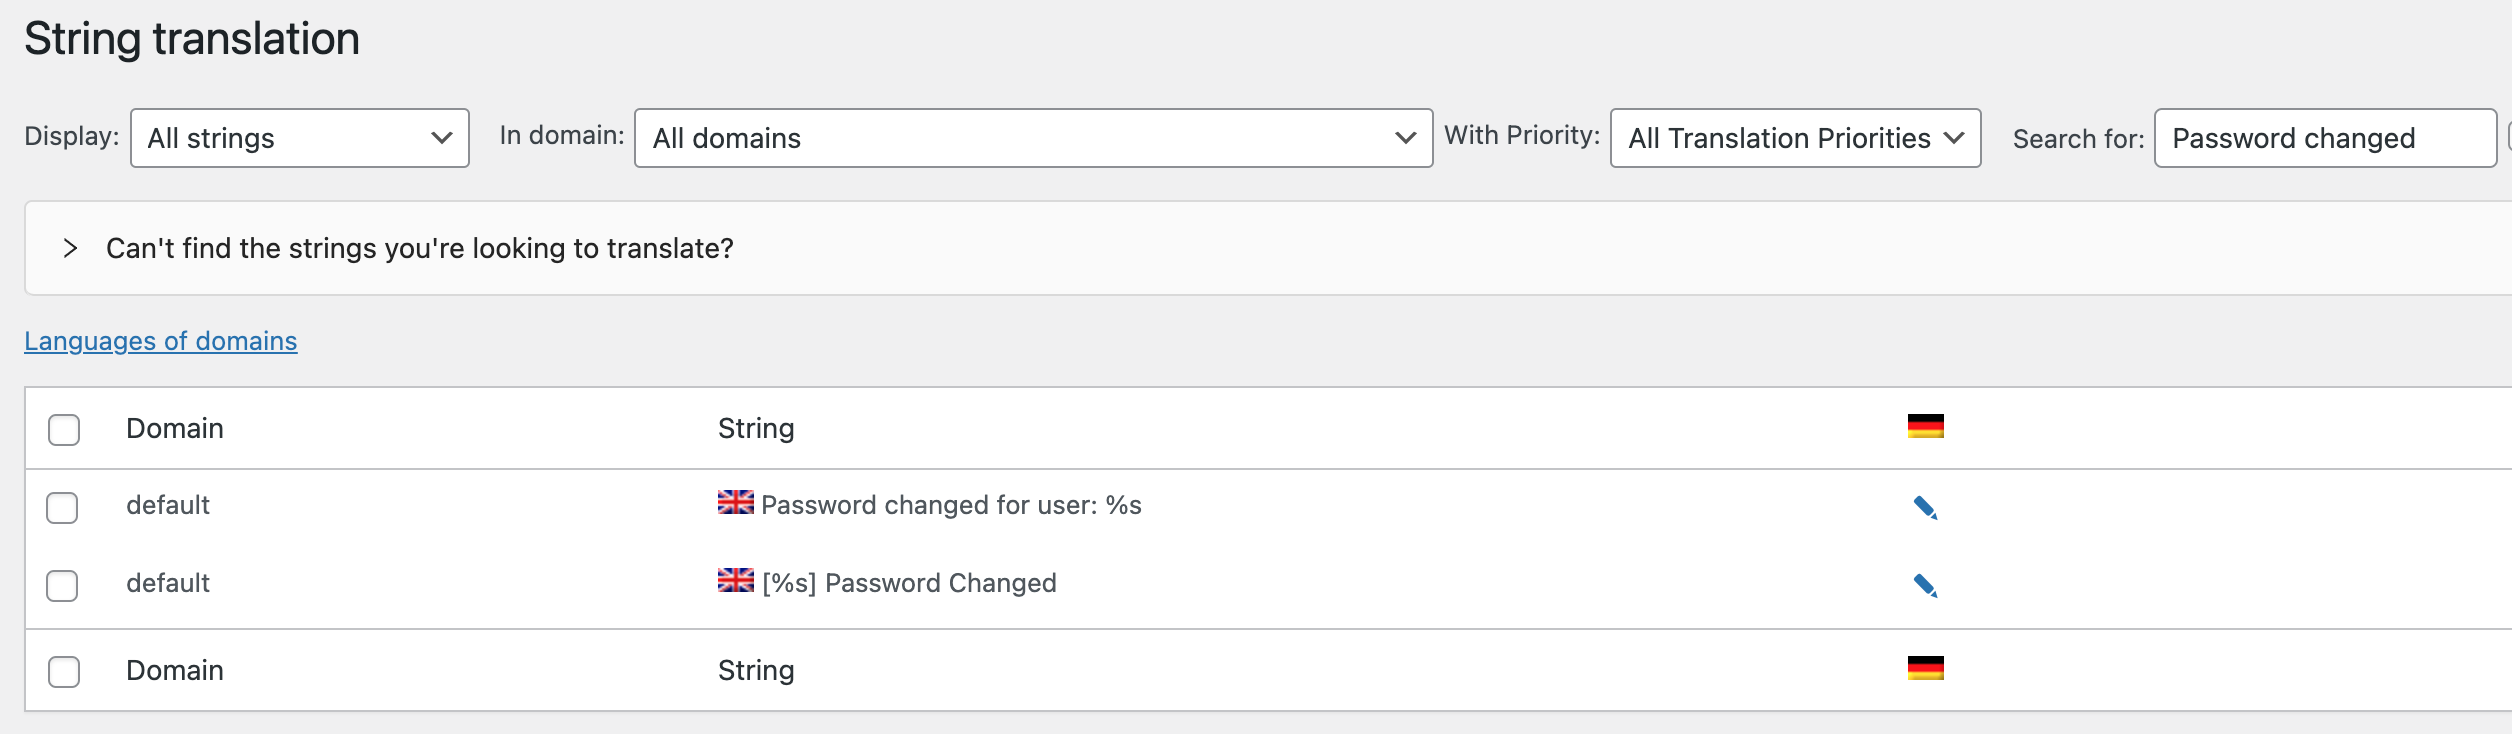The height and width of the screenshot is (734, 2512).
Task: Click the 'Domain' column header
Action: (x=175, y=428)
